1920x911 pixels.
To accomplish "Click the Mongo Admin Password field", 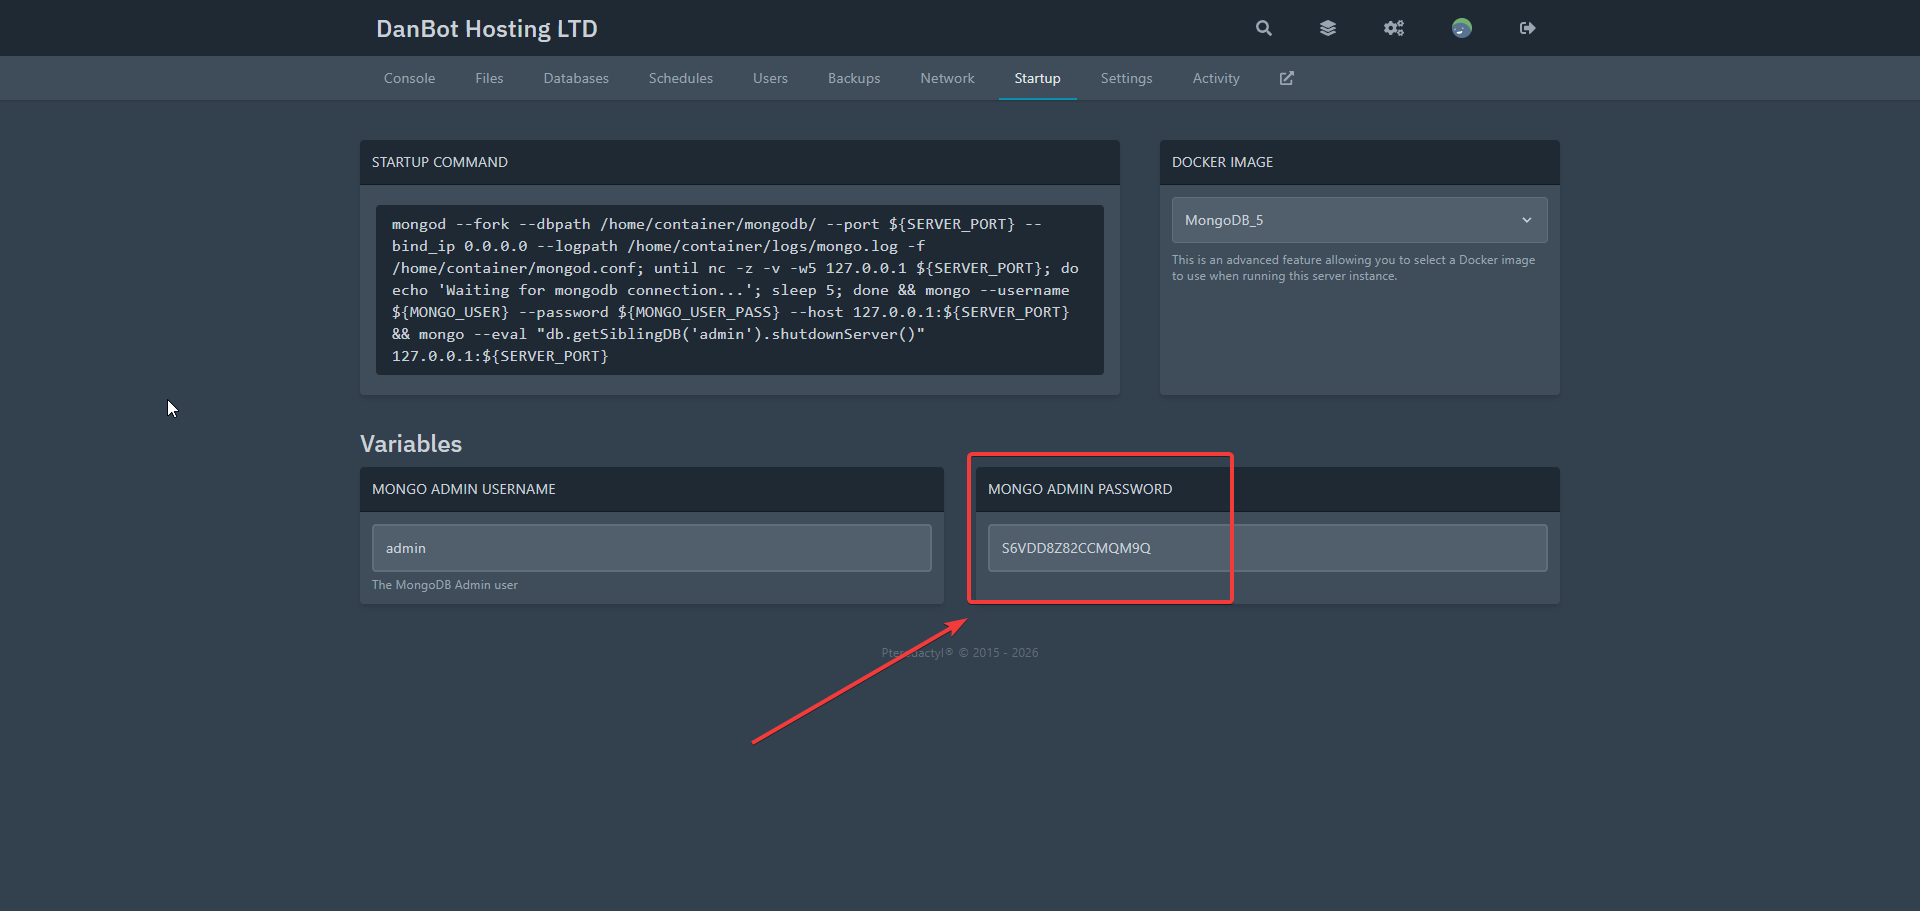I will [x=1267, y=548].
